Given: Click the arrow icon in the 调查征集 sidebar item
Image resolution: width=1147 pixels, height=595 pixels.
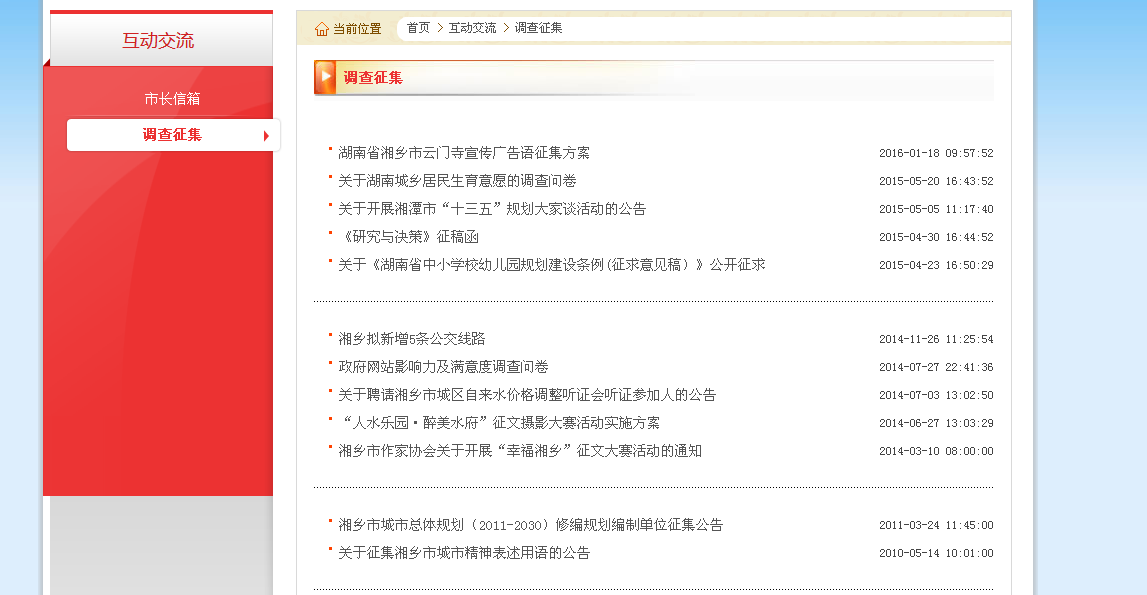Looking at the screenshot, I should (265, 135).
